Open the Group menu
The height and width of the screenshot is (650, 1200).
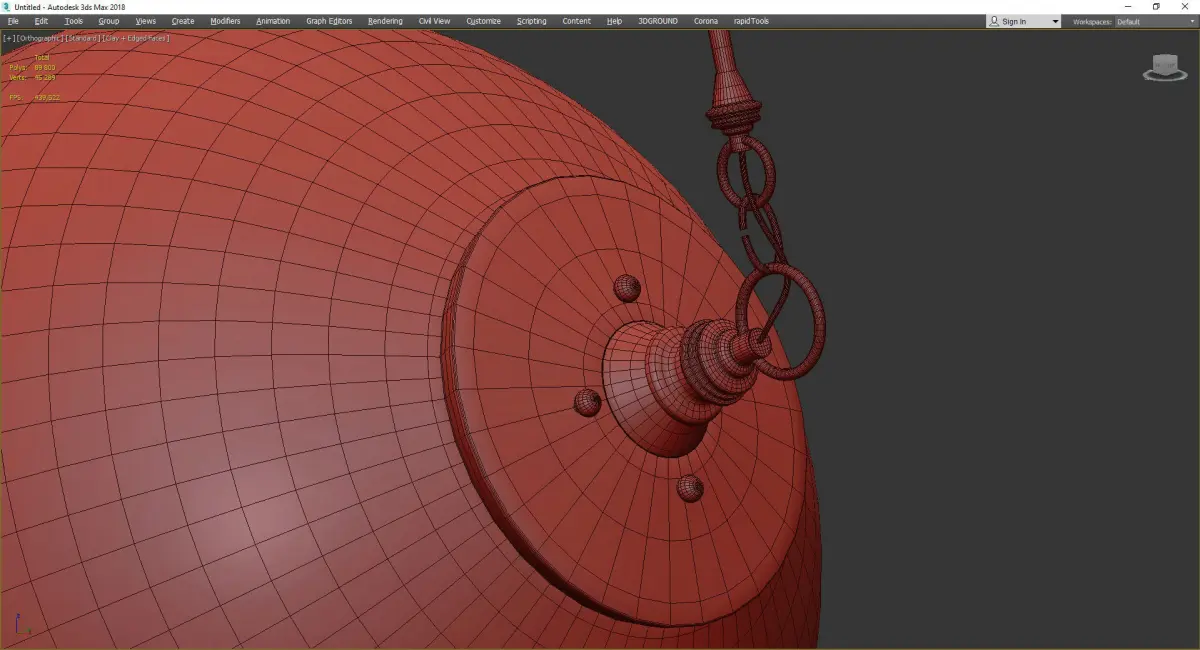point(109,21)
